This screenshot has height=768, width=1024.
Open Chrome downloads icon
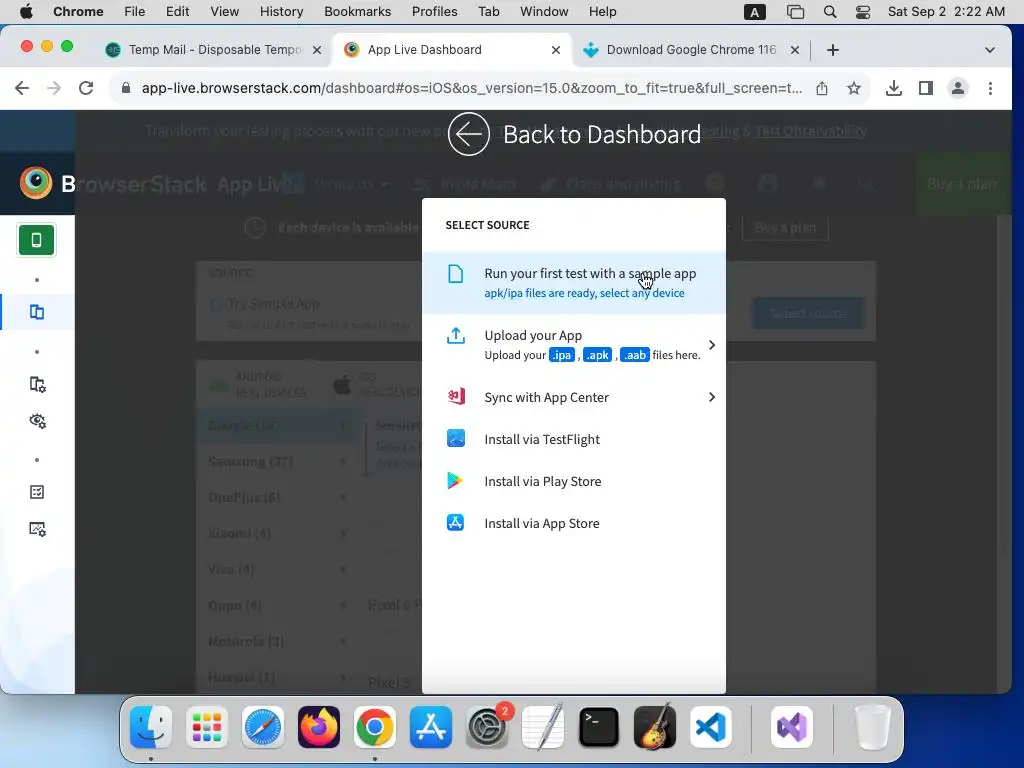pos(893,88)
